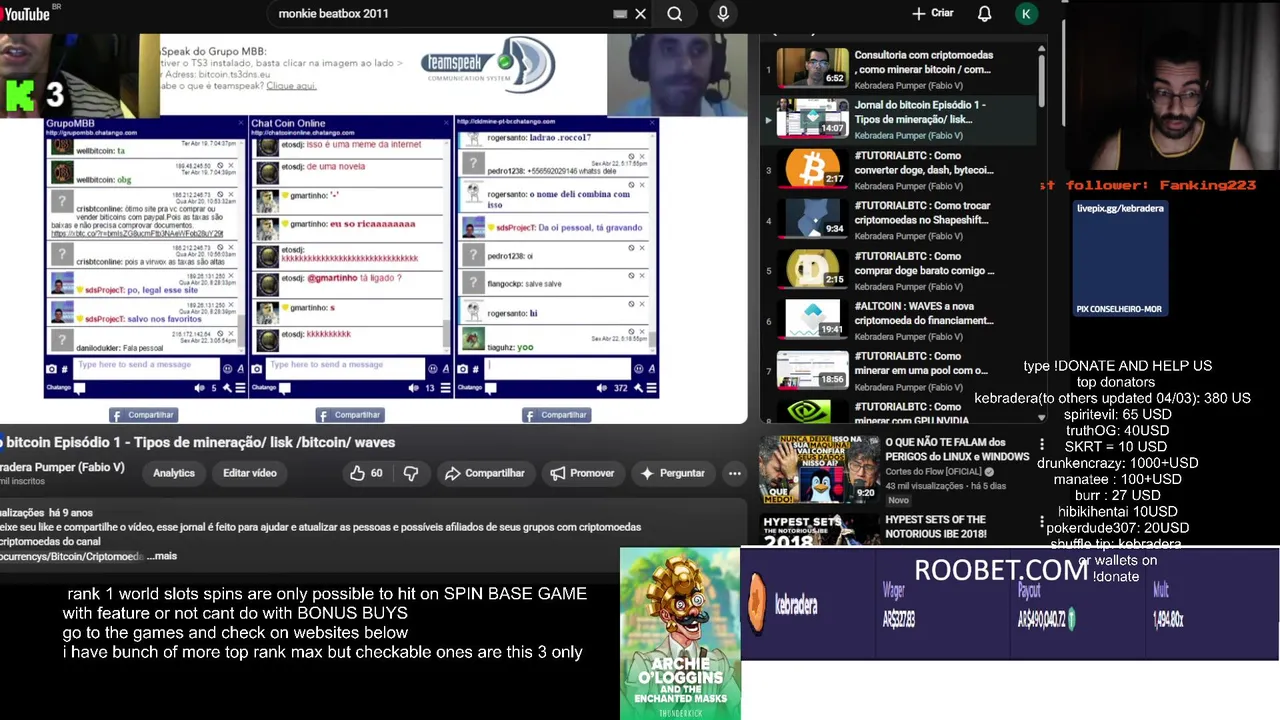This screenshot has height=720, width=1280.
Task: Open playlist item Como minerar em uma pool
Action: coord(900,369)
